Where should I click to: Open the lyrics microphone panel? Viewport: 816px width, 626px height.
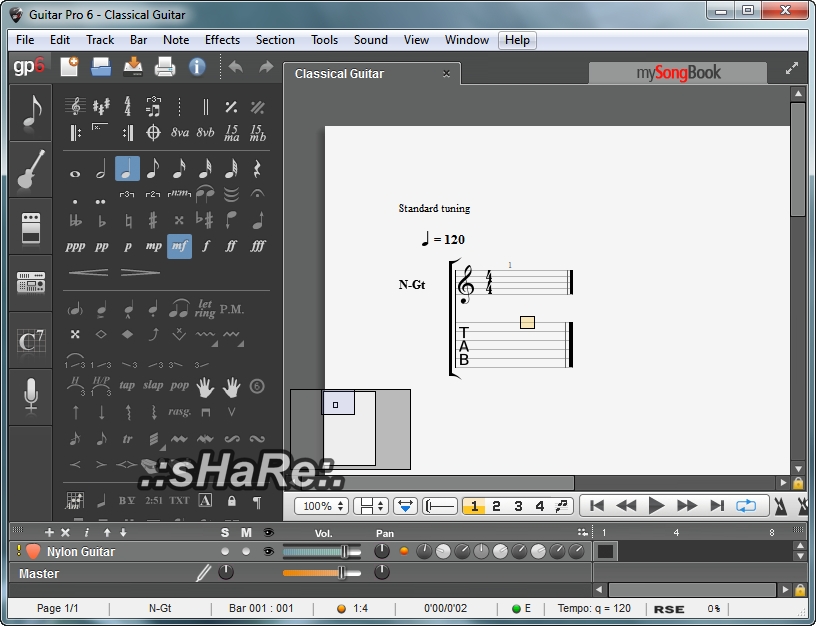tap(31, 397)
